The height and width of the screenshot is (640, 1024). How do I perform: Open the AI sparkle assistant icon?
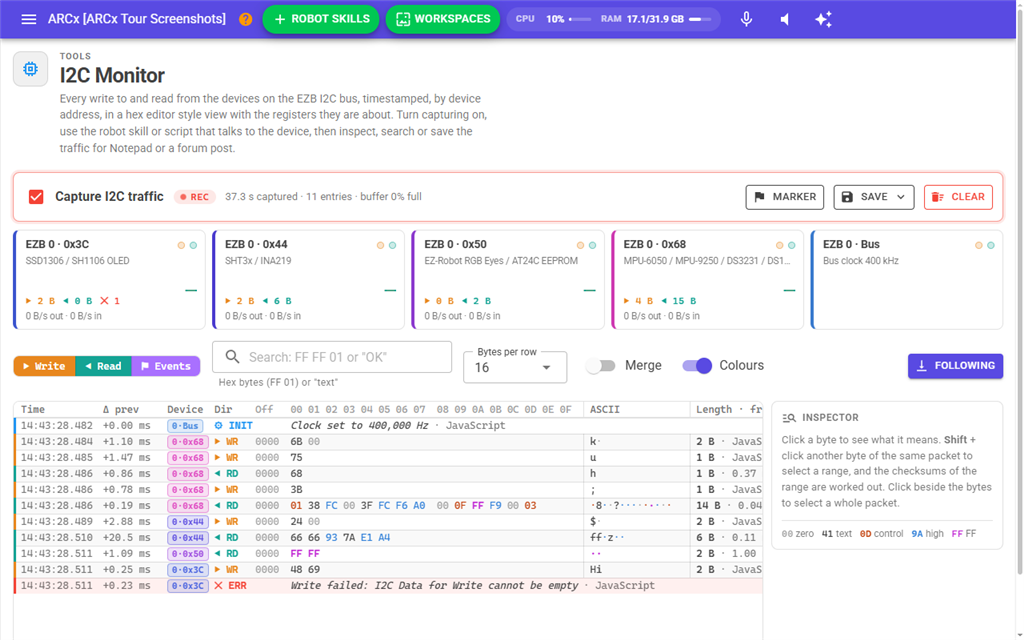824,19
